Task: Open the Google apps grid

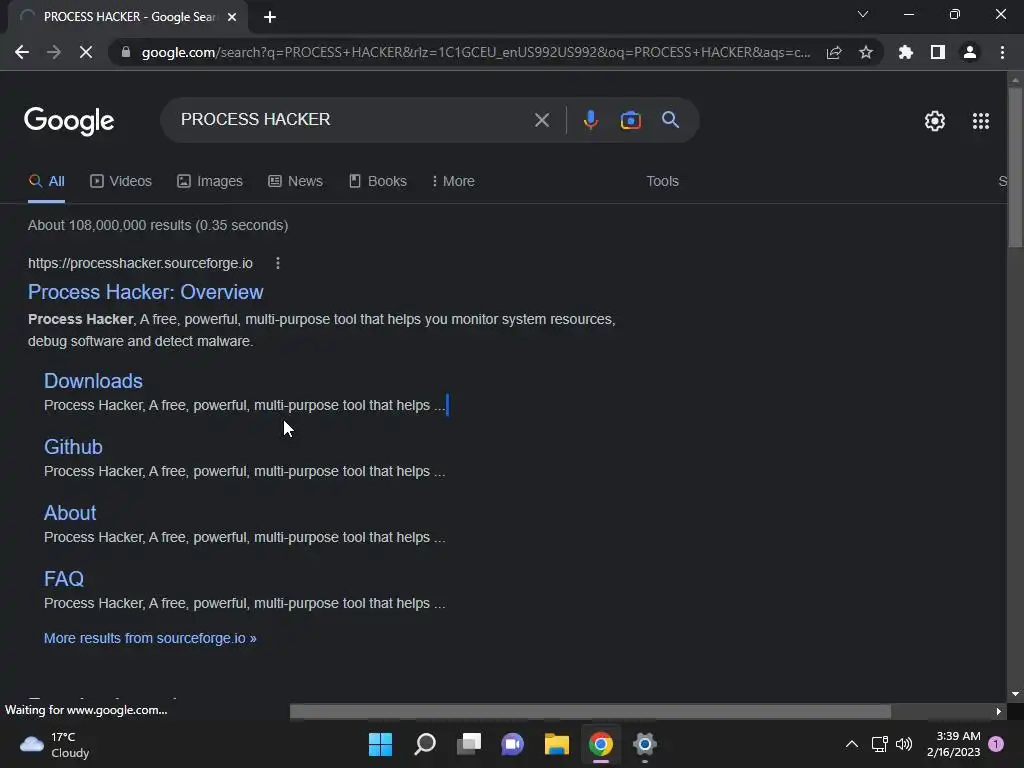Action: click(x=981, y=121)
